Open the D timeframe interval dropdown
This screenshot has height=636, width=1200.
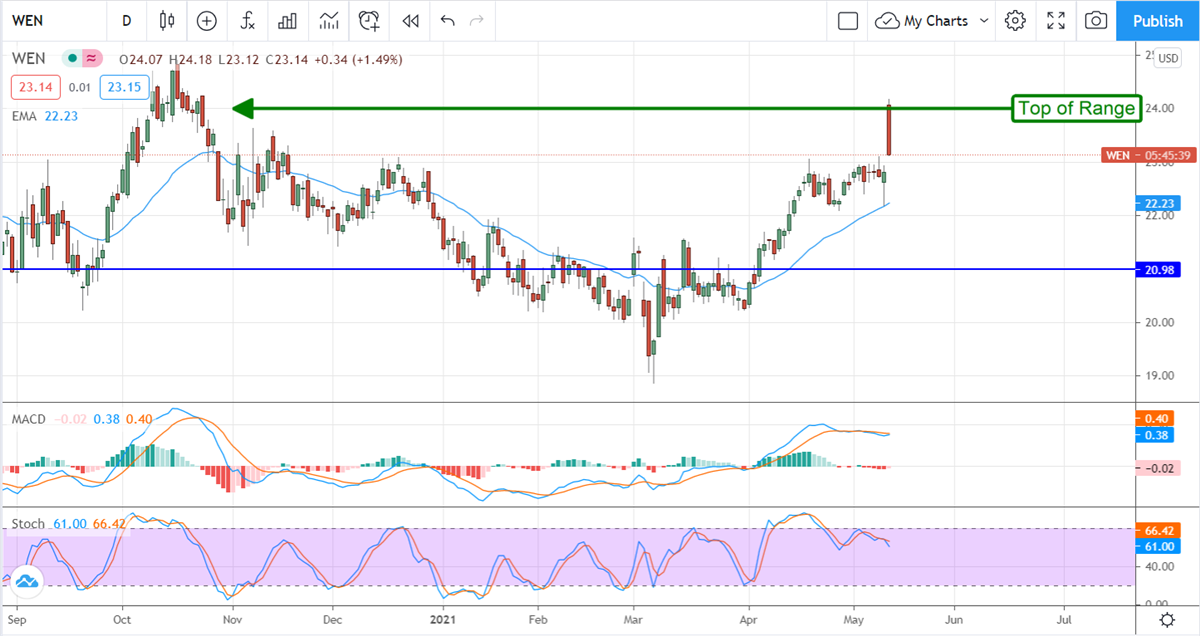tap(126, 20)
